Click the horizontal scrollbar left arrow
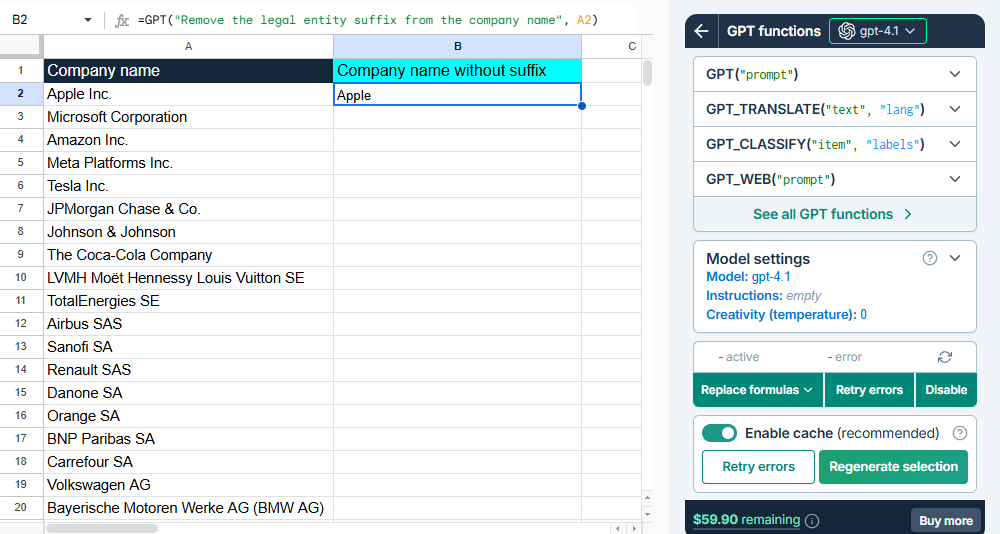This screenshot has height=534, width=1000. tap(619, 527)
